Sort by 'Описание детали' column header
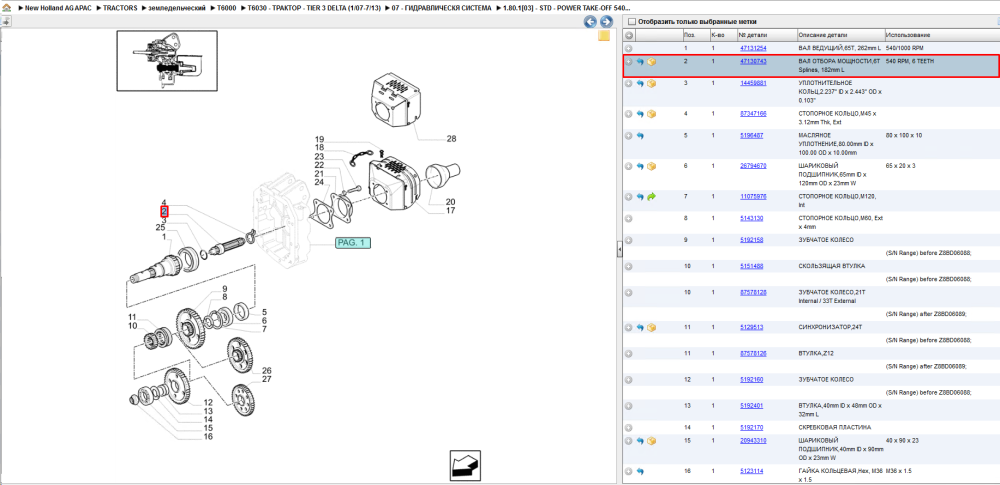Image resolution: width=1000 pixels, height=485 pixels. pos(840,34)
